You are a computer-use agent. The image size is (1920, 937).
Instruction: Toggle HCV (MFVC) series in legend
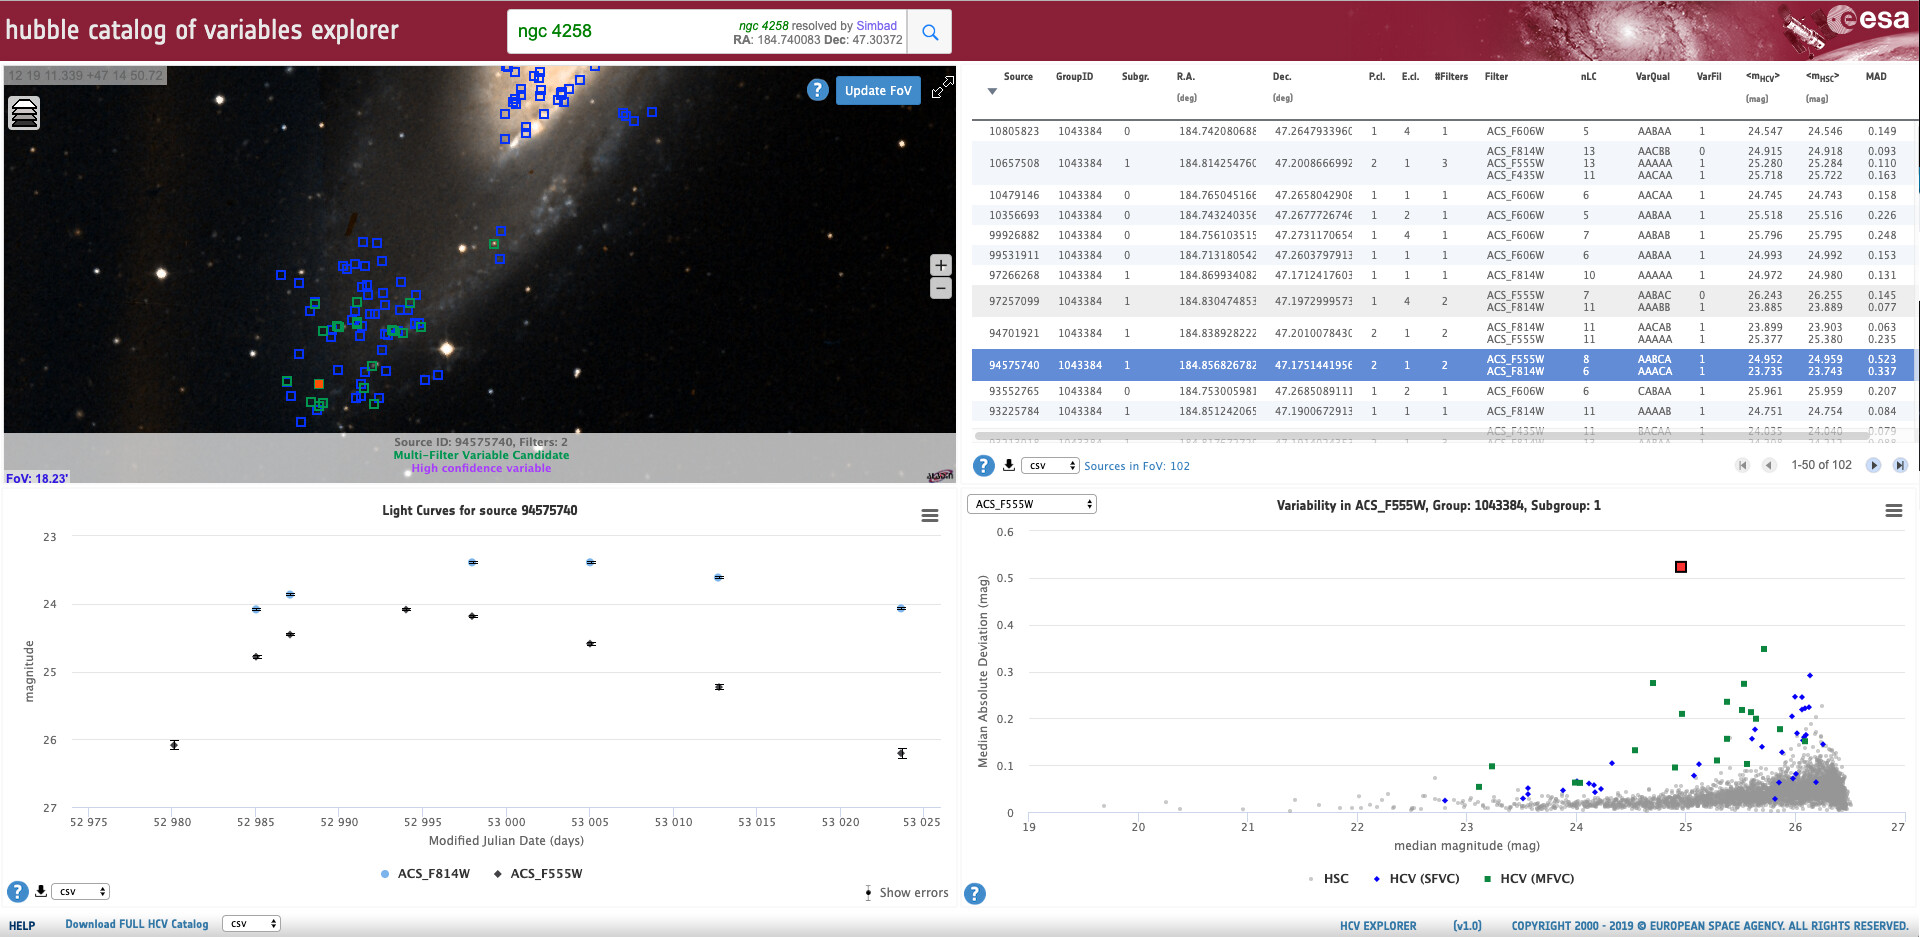(x=1529, y=879)
